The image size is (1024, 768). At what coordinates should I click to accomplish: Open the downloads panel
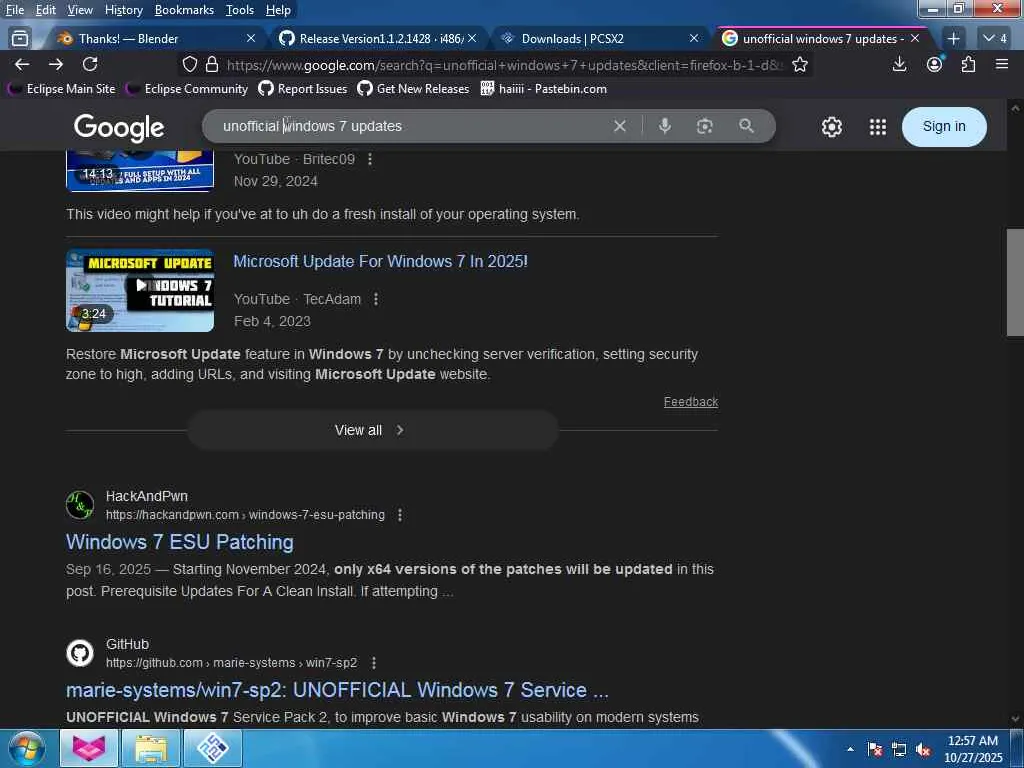tap(899, 64)
